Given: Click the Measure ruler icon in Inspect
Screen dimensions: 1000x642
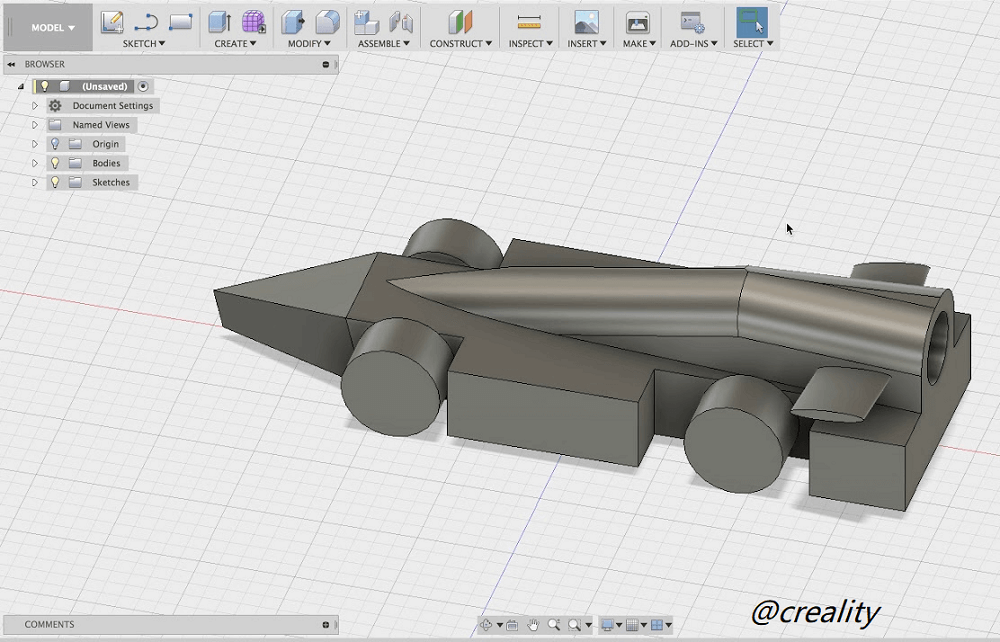Looking at the screenshot, I should click(529, 21).
